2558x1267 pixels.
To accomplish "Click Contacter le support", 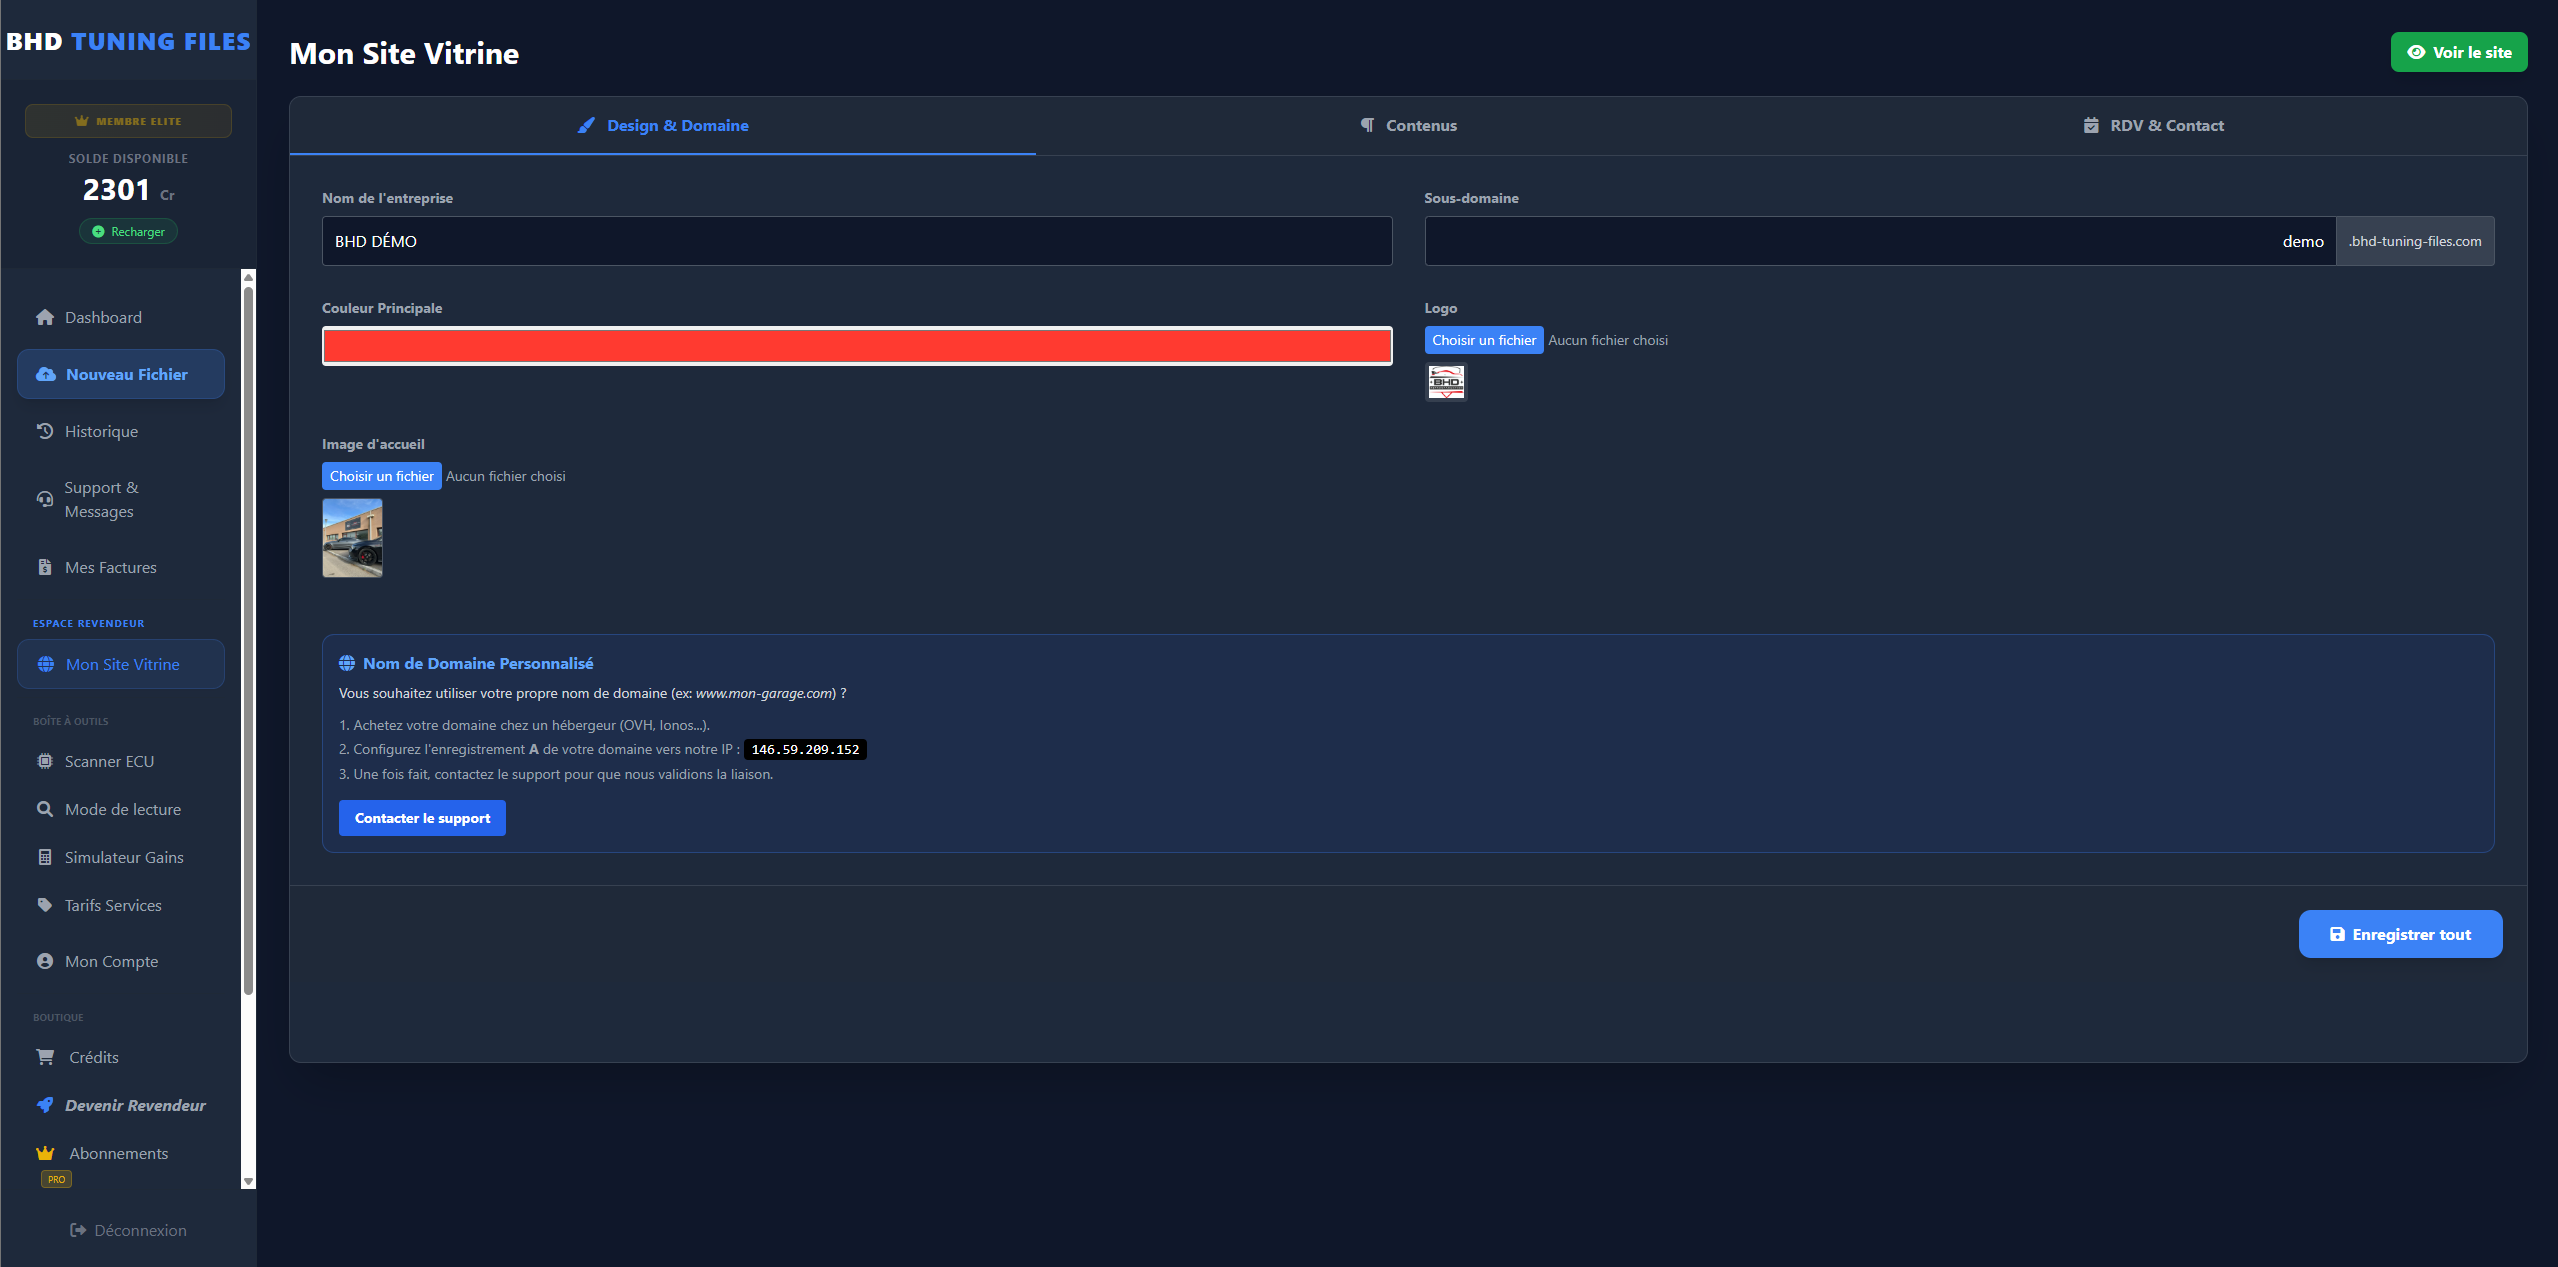I will (x=421, y=817).
